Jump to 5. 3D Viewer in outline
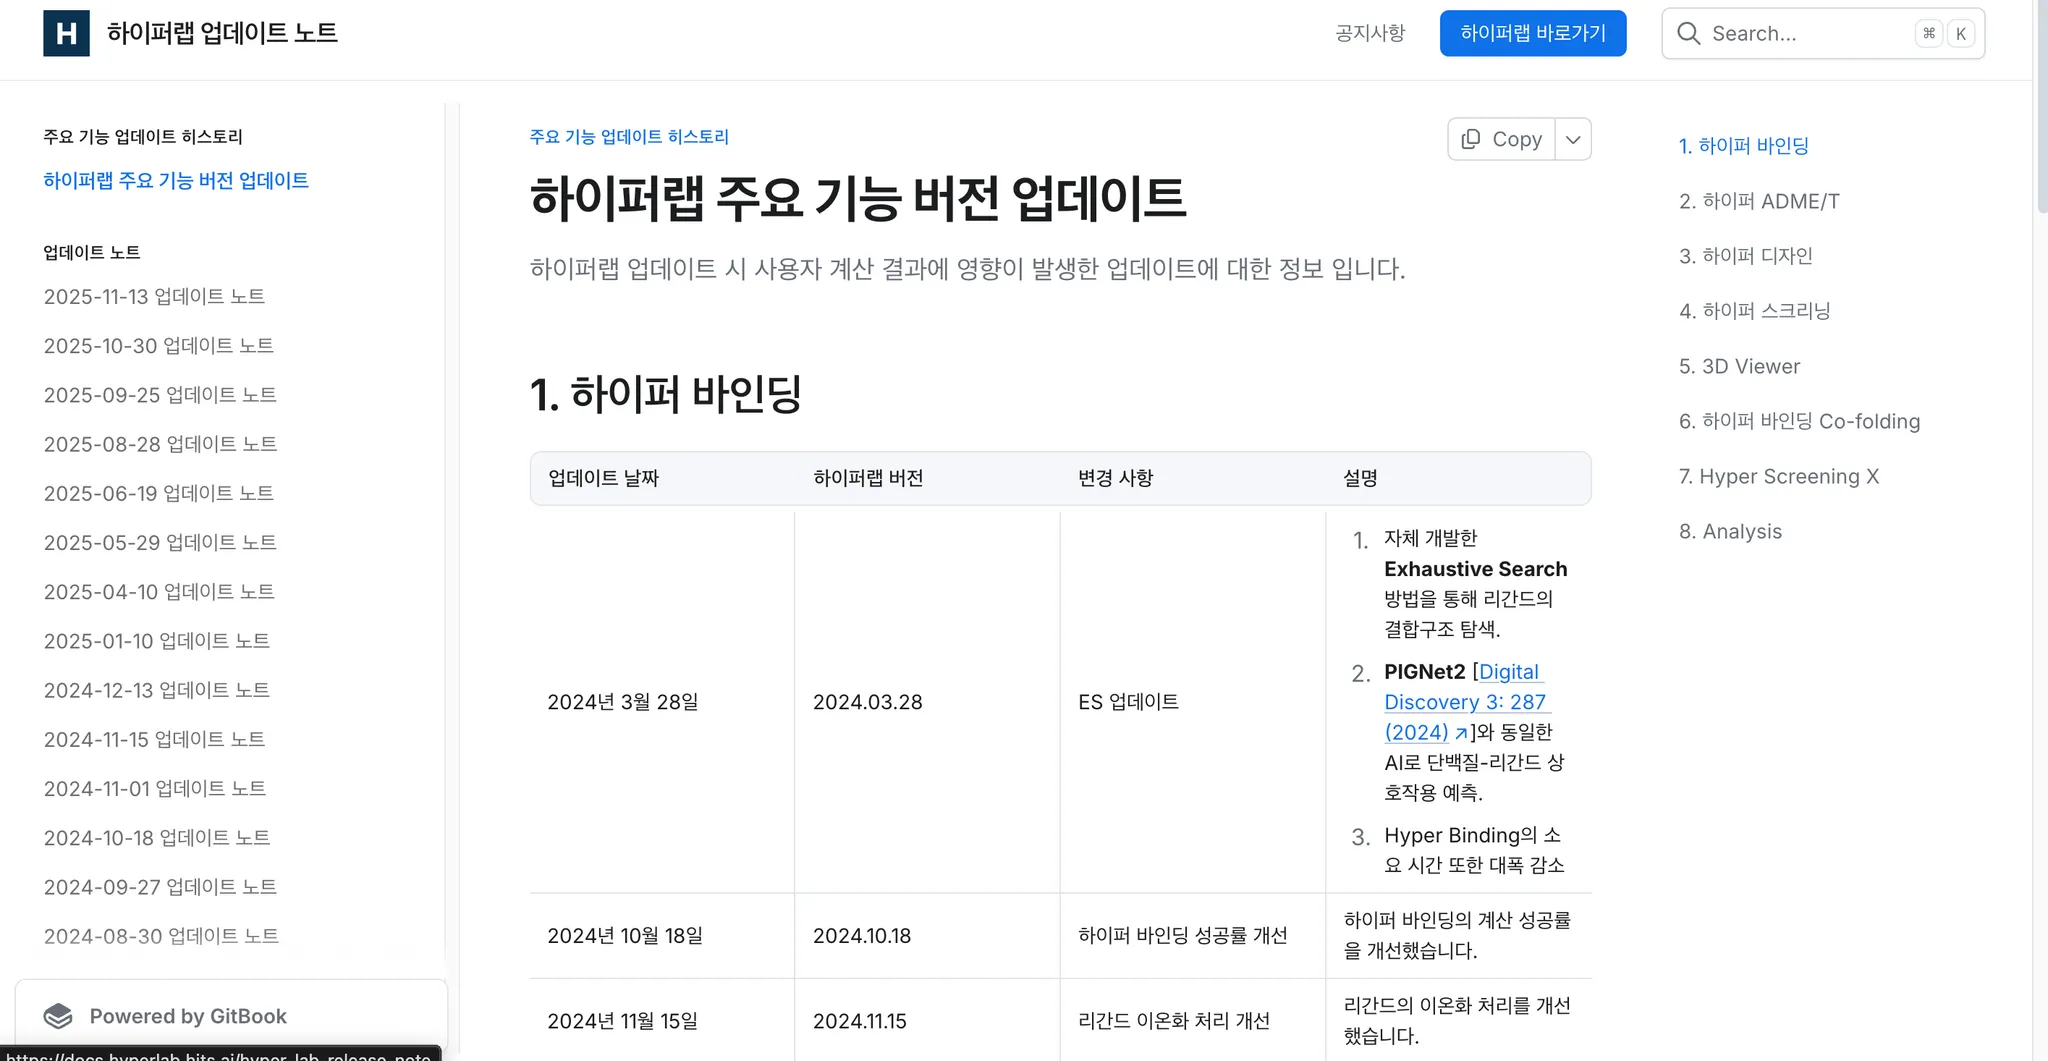Viewport: 2048px width, 1061px height. click(1739, 366)
